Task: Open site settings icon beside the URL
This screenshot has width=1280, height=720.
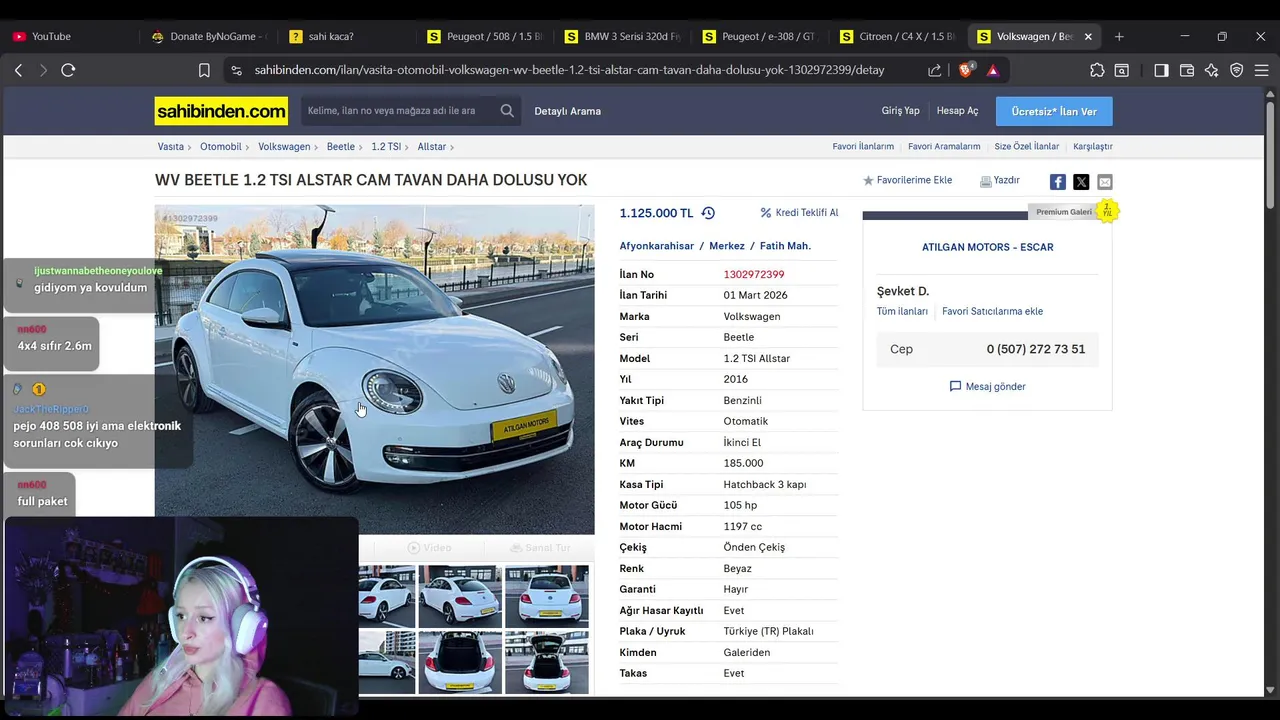Action: [236, 70]
